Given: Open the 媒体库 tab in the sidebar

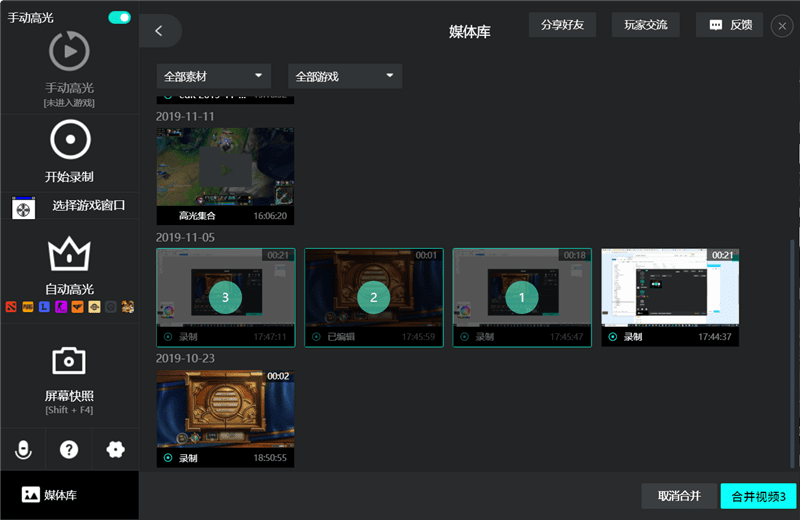Looking at the screenshot, I should 69,495.
